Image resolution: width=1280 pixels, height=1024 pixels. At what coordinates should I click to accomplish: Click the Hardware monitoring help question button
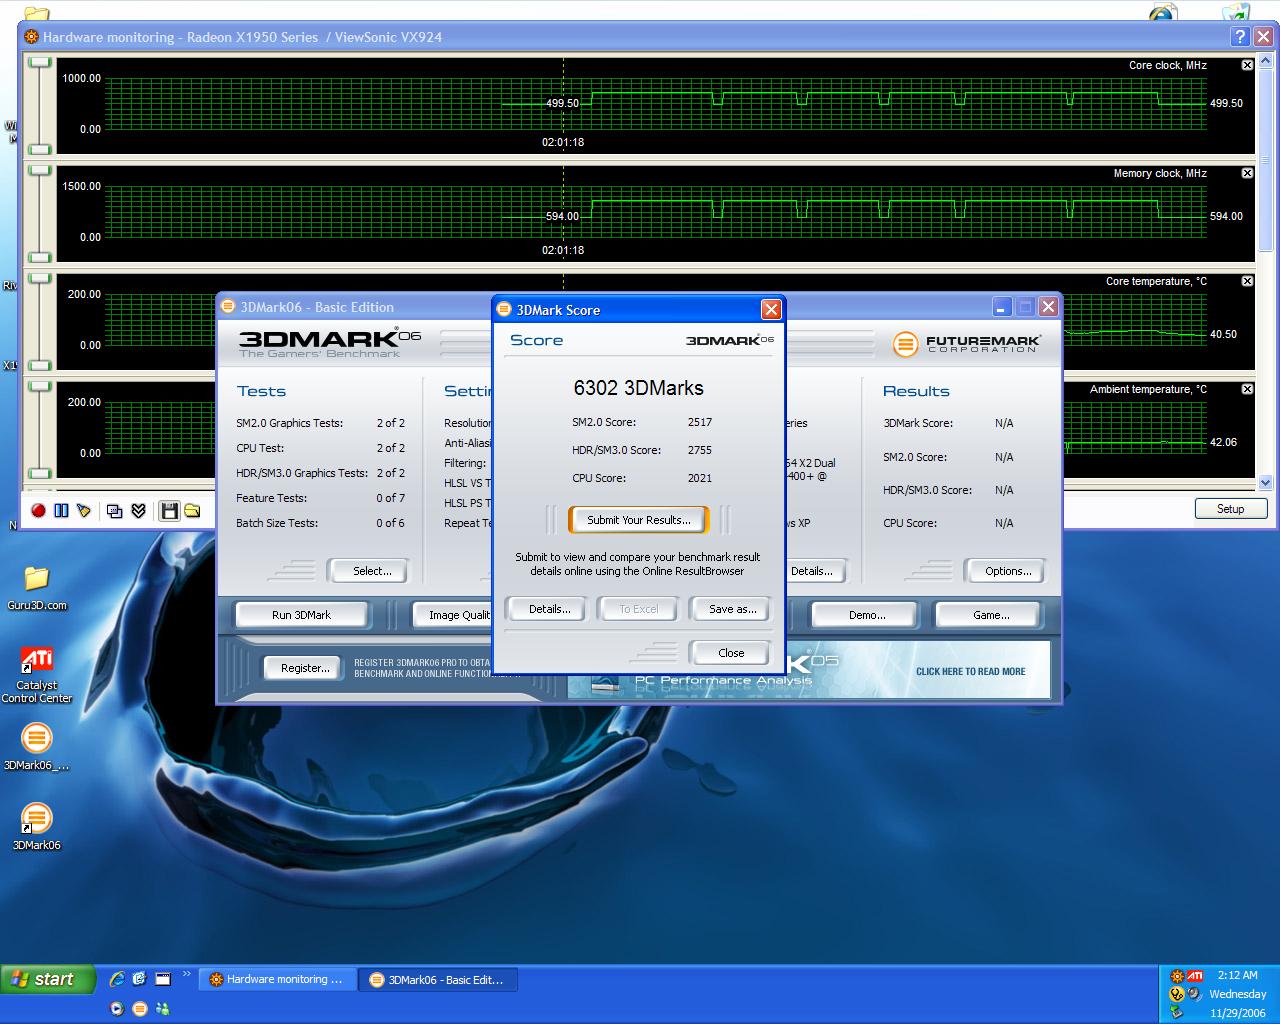click(x=1240, y=37)
